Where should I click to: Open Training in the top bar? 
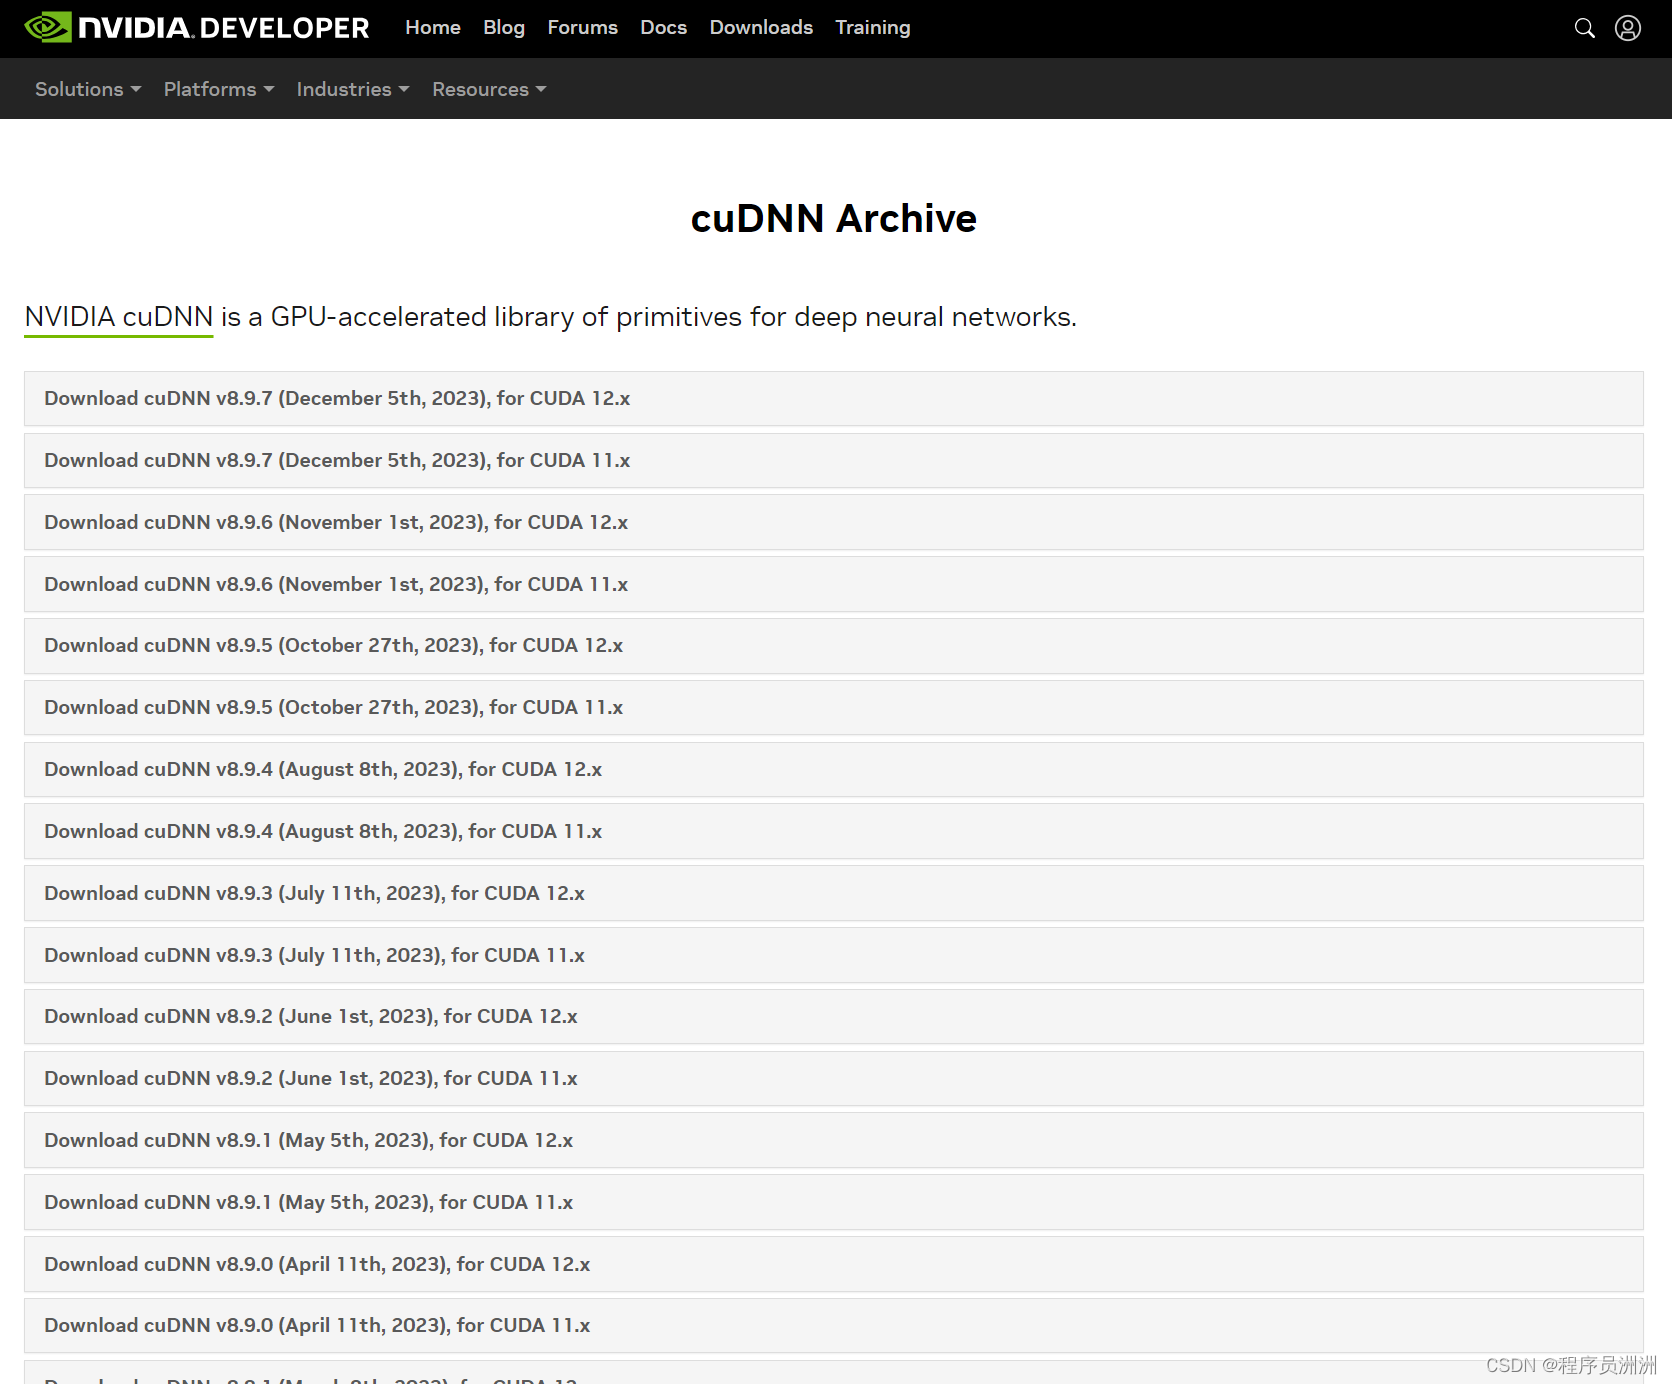point(873,27)
